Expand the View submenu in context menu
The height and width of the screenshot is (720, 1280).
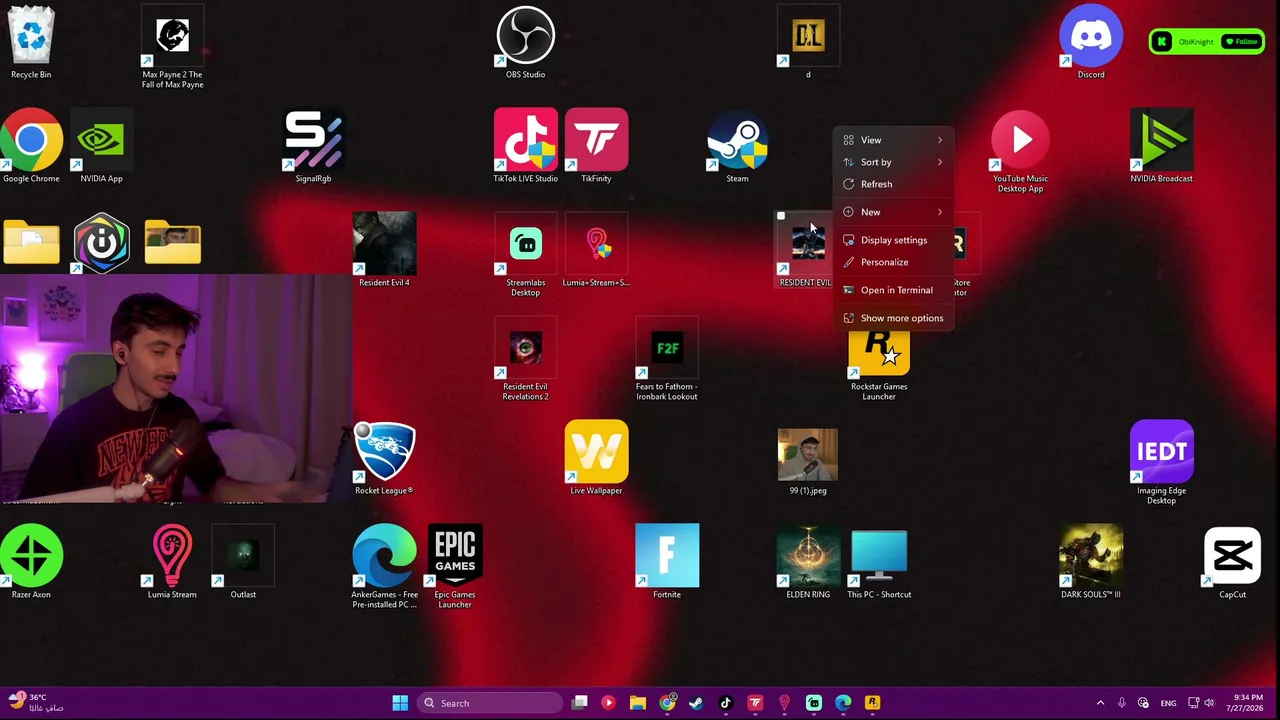pos(894,140)
